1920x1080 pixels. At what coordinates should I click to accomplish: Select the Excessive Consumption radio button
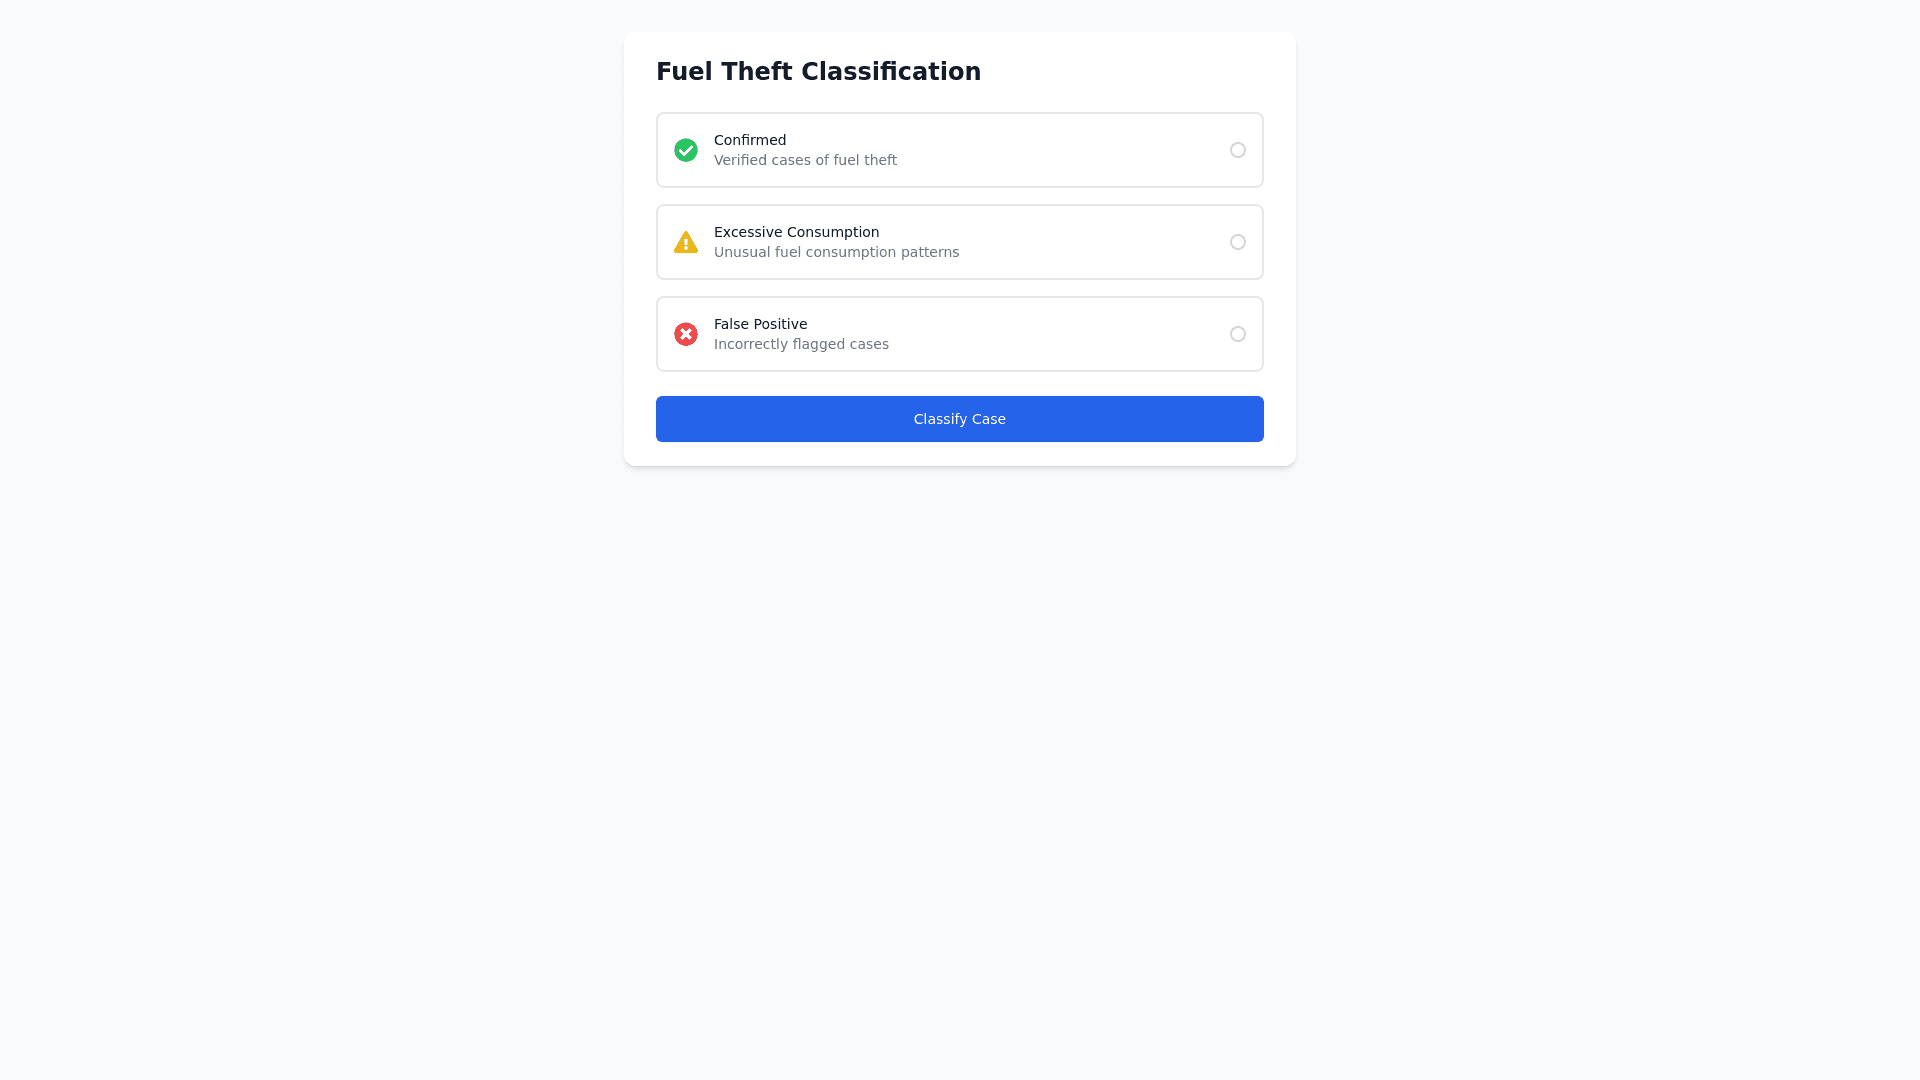1238,242
